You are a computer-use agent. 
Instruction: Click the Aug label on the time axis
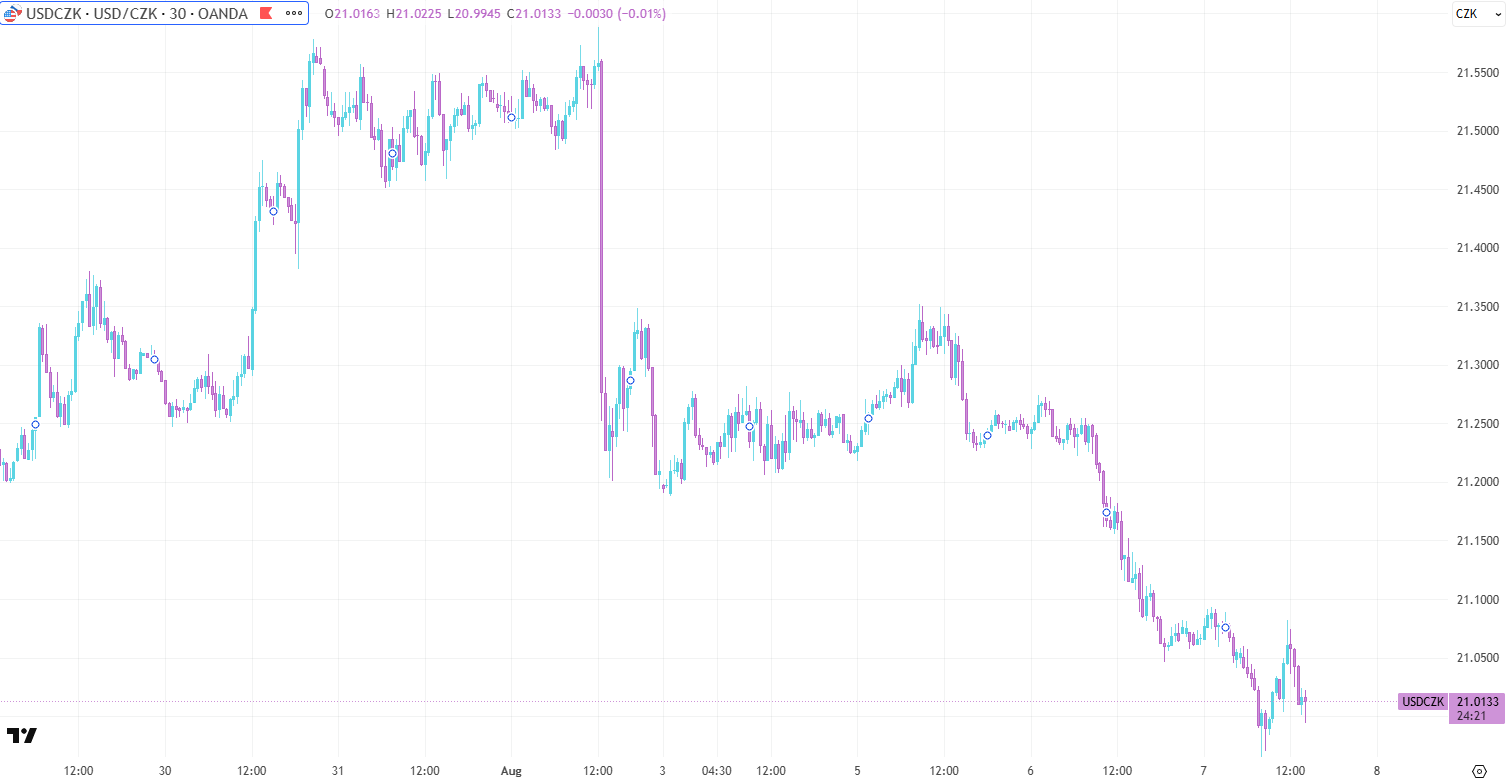click(x=511, y=770)
